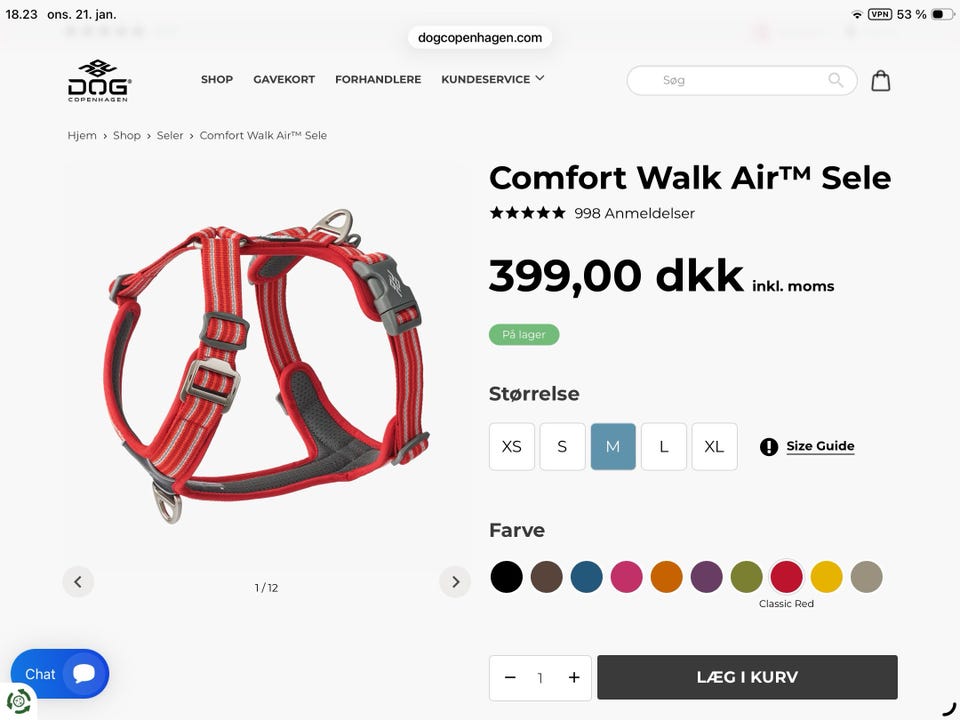Show previous product image with left arrow
This screenshot has width=960, height=720.
[x=78, y=582]
